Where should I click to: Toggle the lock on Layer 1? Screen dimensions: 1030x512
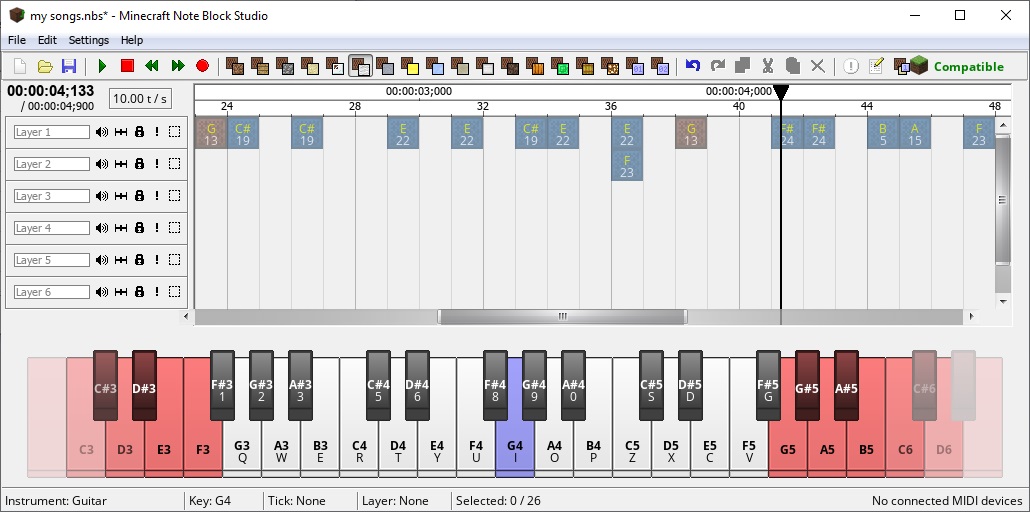139,132
